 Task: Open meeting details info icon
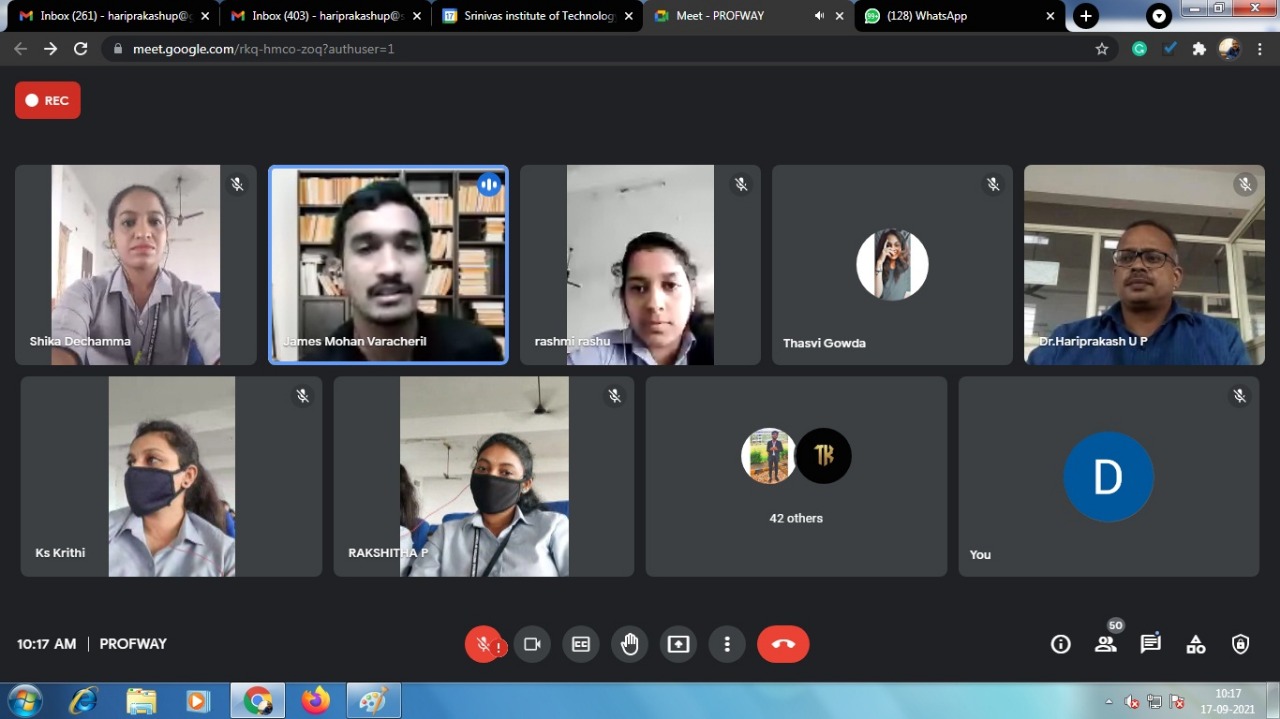coord(1061,644)
